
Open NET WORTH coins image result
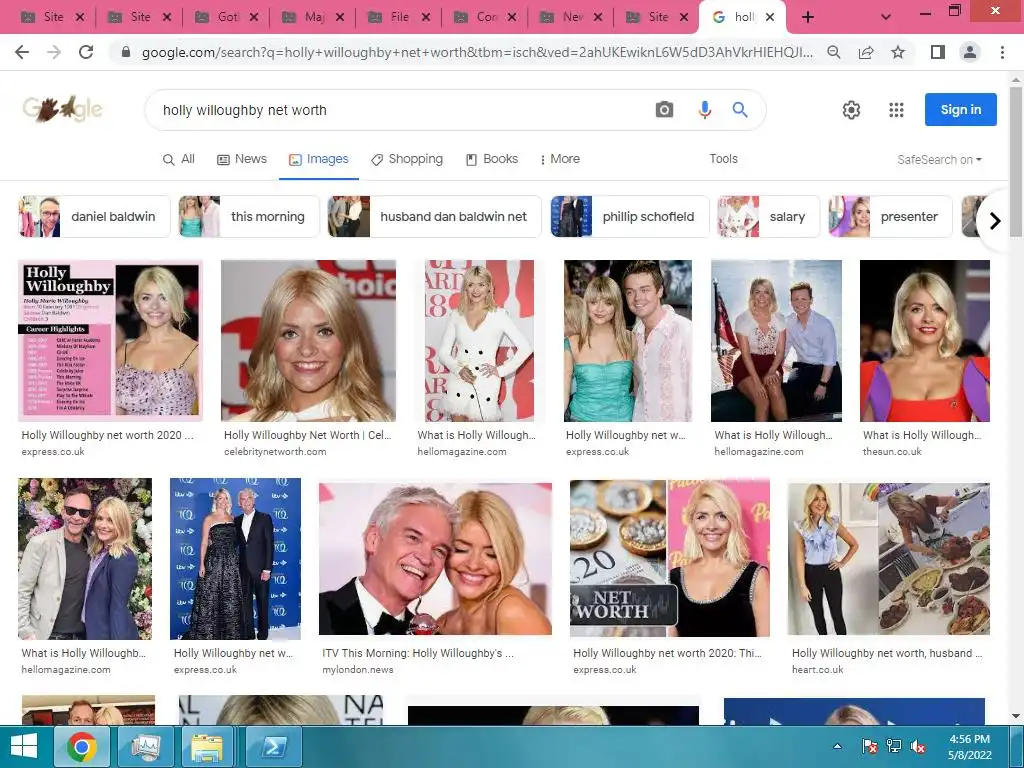[669, 558]
